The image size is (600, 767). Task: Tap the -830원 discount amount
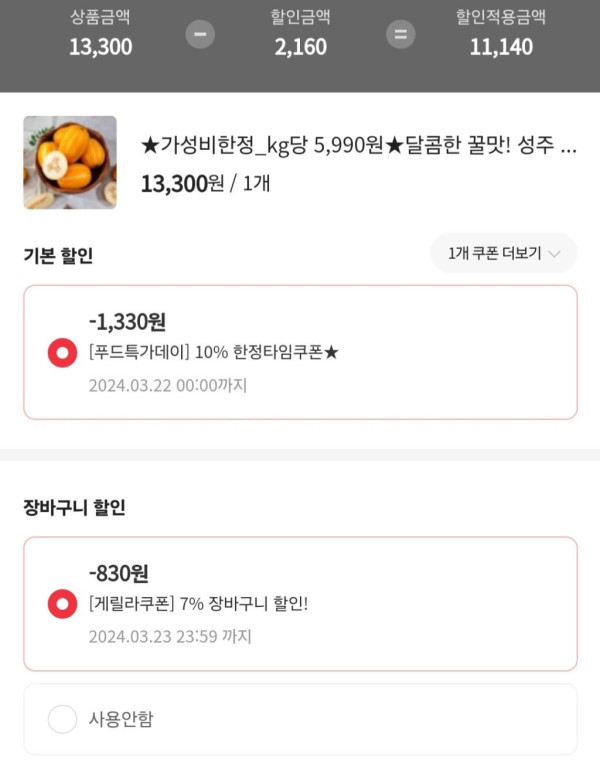119,573
